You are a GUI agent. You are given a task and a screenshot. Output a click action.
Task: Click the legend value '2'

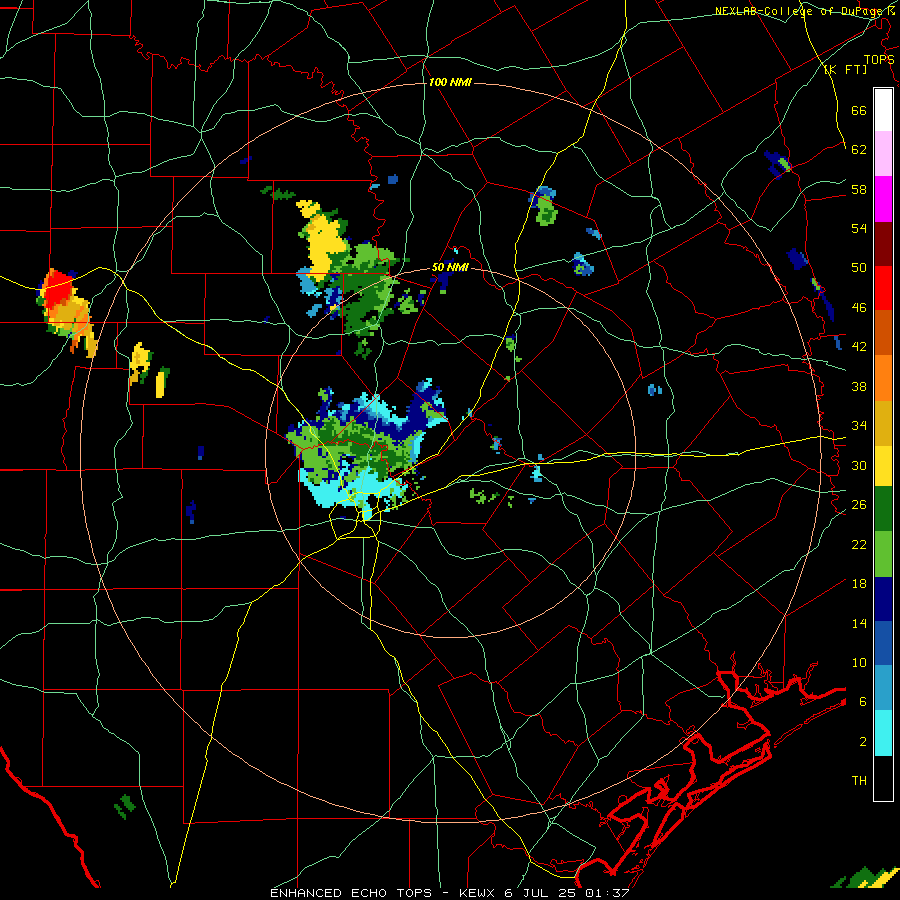coord(863,742)
